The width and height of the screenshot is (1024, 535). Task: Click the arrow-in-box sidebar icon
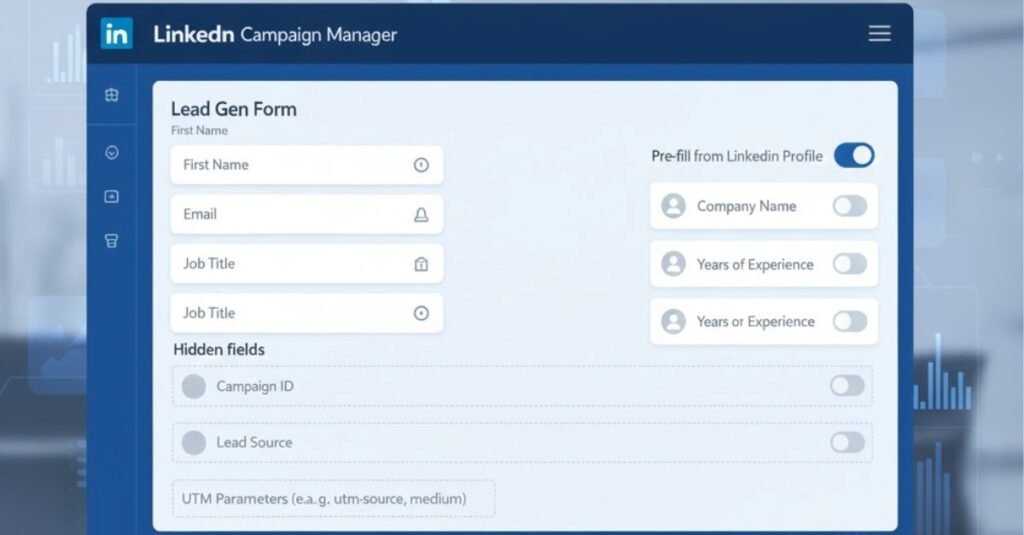coord(112,197)
